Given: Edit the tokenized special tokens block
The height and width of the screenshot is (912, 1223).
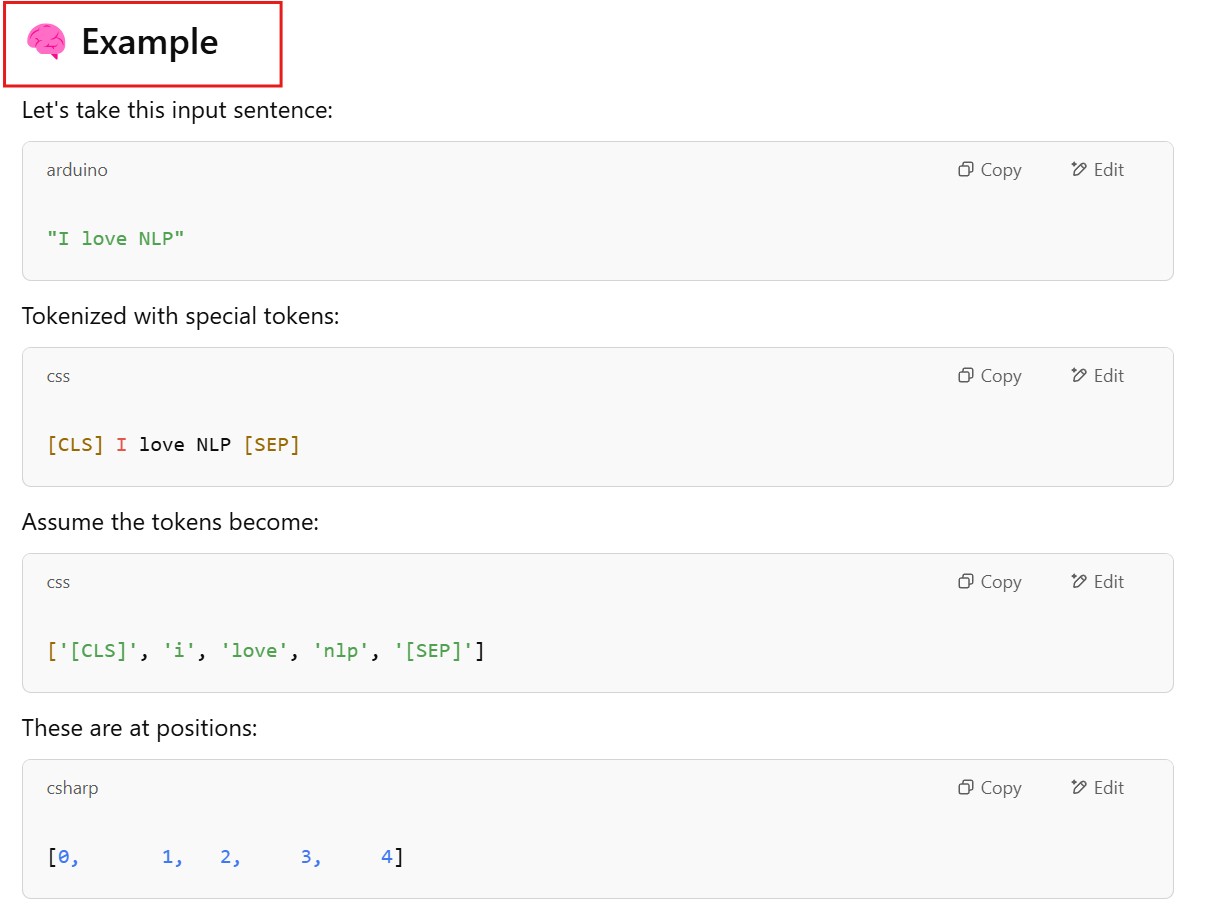Looking at the screenshot, I should coord(1097,376).
